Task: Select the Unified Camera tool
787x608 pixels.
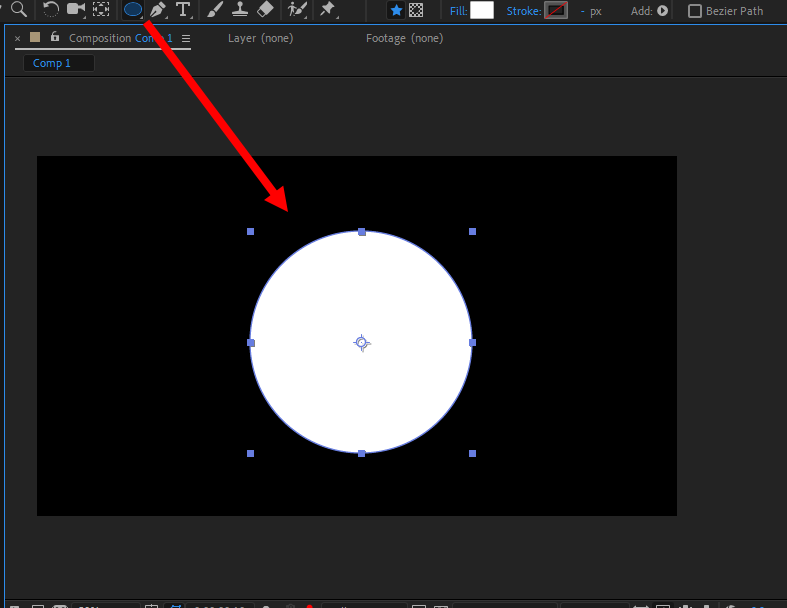Action: pyautogui.click(x=76, y=9)
